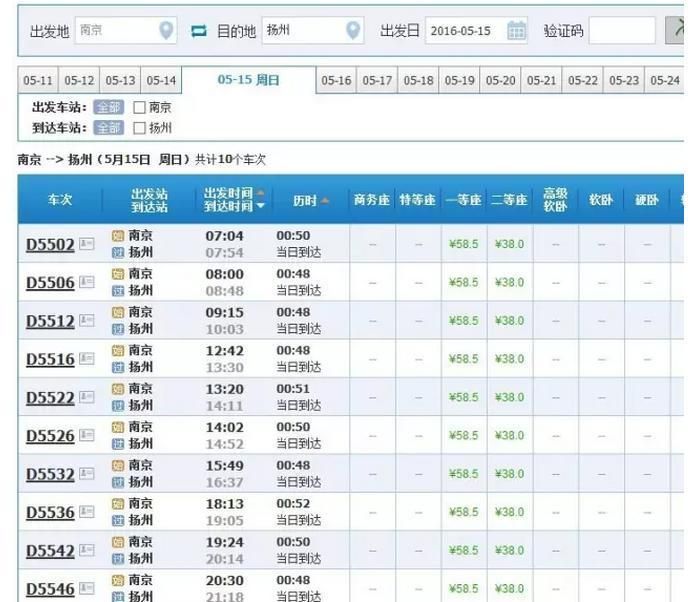This screenshot has height=602, width=700.
Task: Switch to the 05-16 date tab
Action: coord(336,81)
